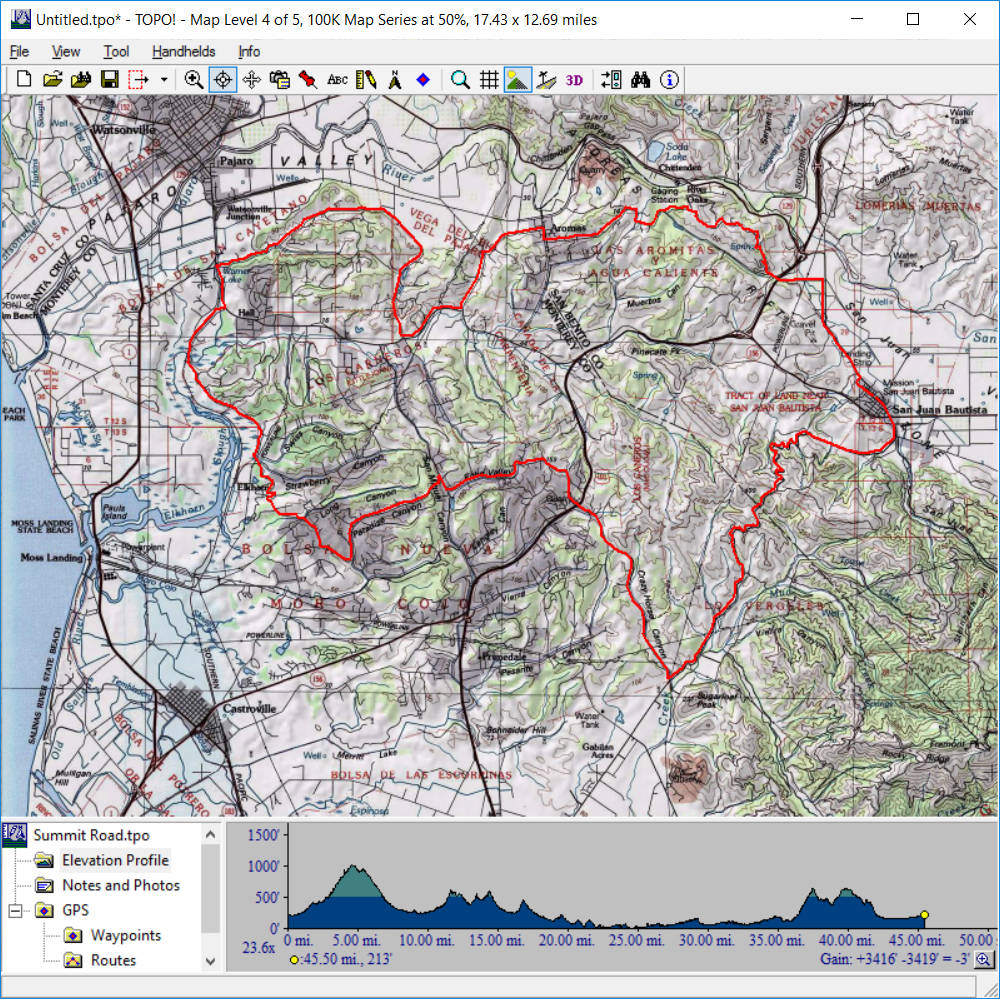Viewport: 1000px width, 999px height.
Task: Open the Handhelds menu
Action: tap(183, 51)
